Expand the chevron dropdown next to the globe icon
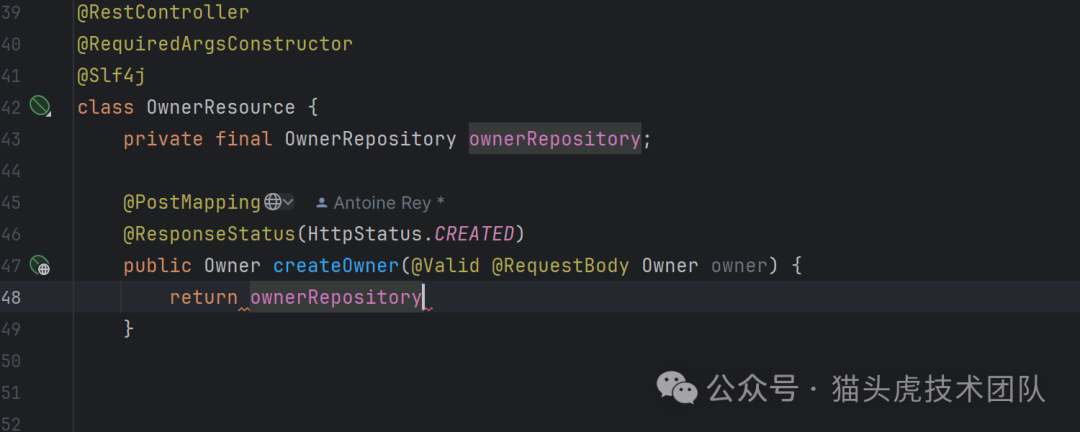Screen dimensions: 1080x432 [288, 202]
